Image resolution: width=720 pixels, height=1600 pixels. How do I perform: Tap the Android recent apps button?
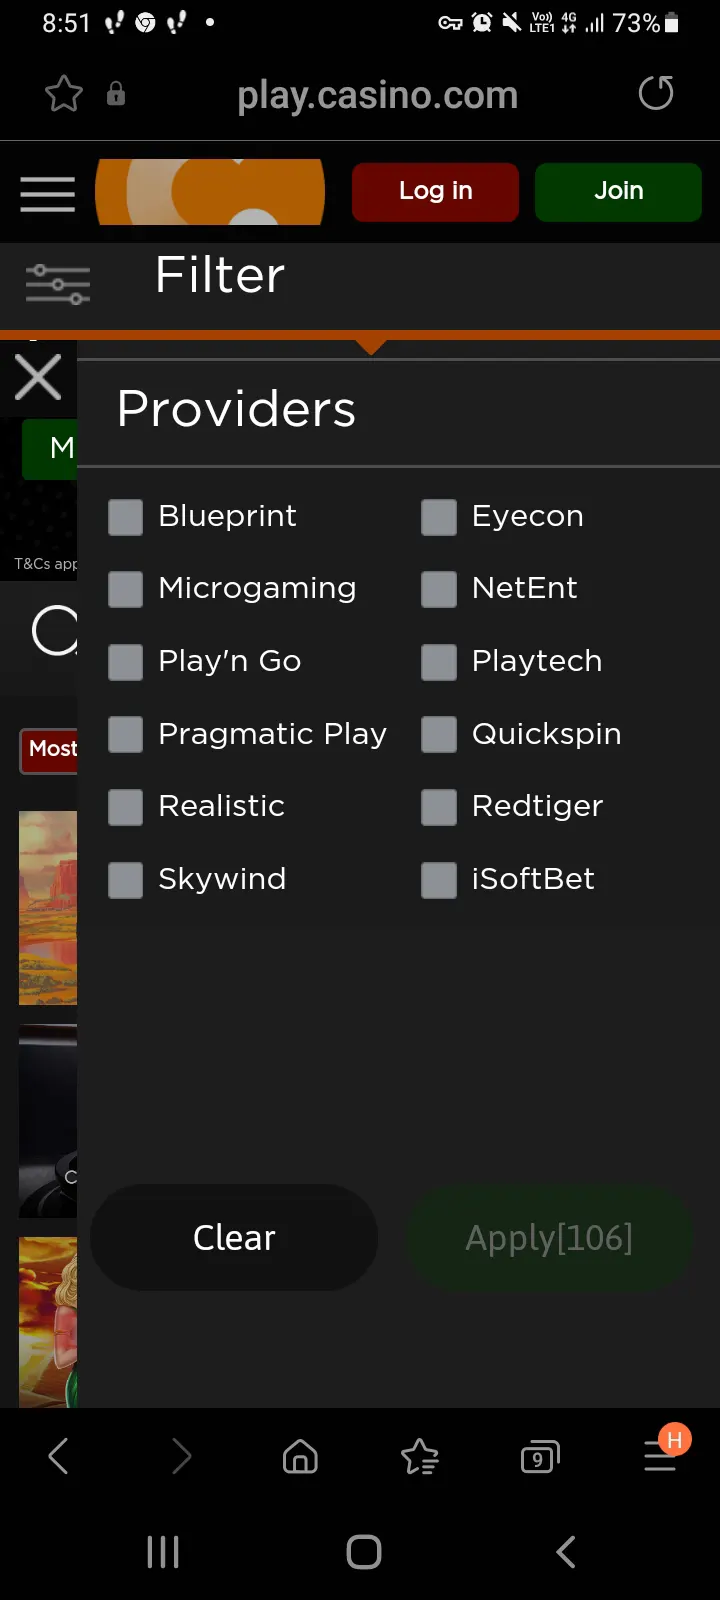point(163,1552)
